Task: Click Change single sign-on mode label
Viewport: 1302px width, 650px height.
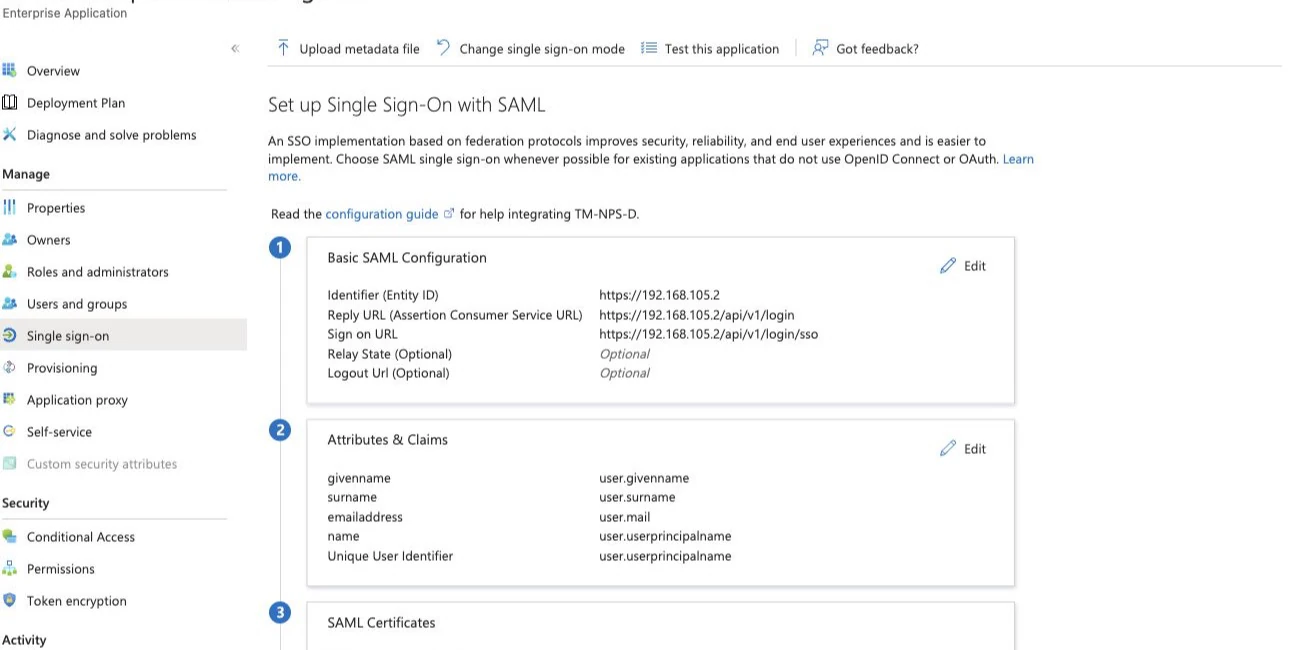Action: coord(542,49)
